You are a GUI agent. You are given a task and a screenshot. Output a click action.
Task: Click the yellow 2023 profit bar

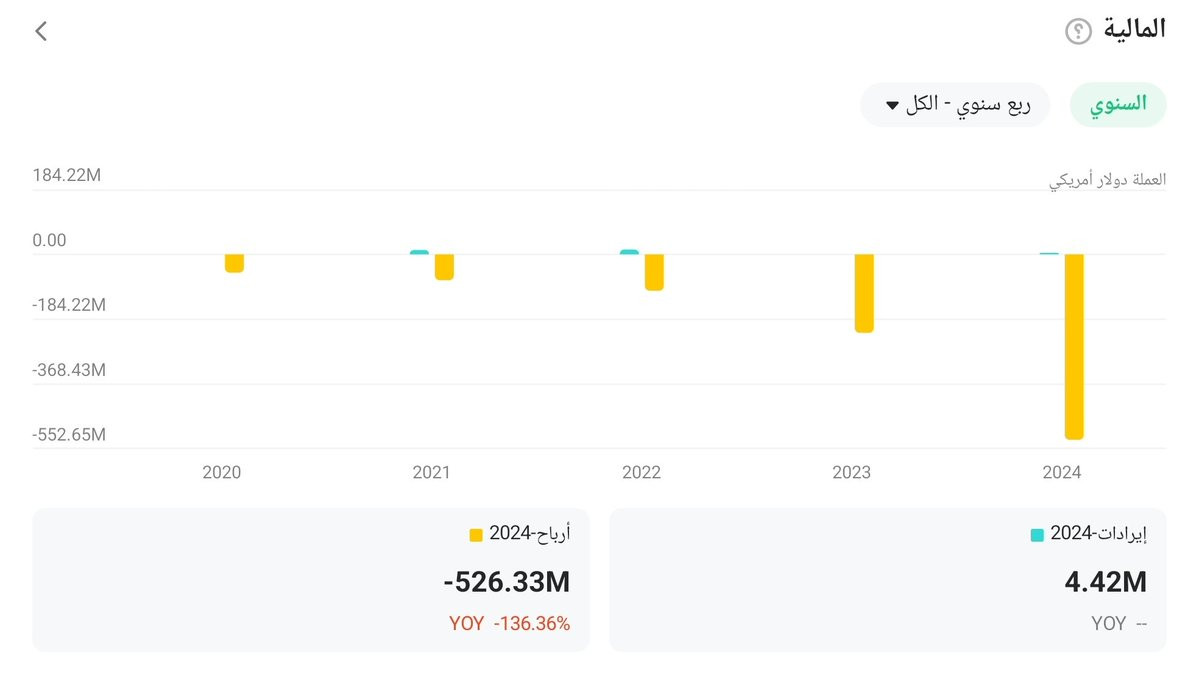(864, 292)
